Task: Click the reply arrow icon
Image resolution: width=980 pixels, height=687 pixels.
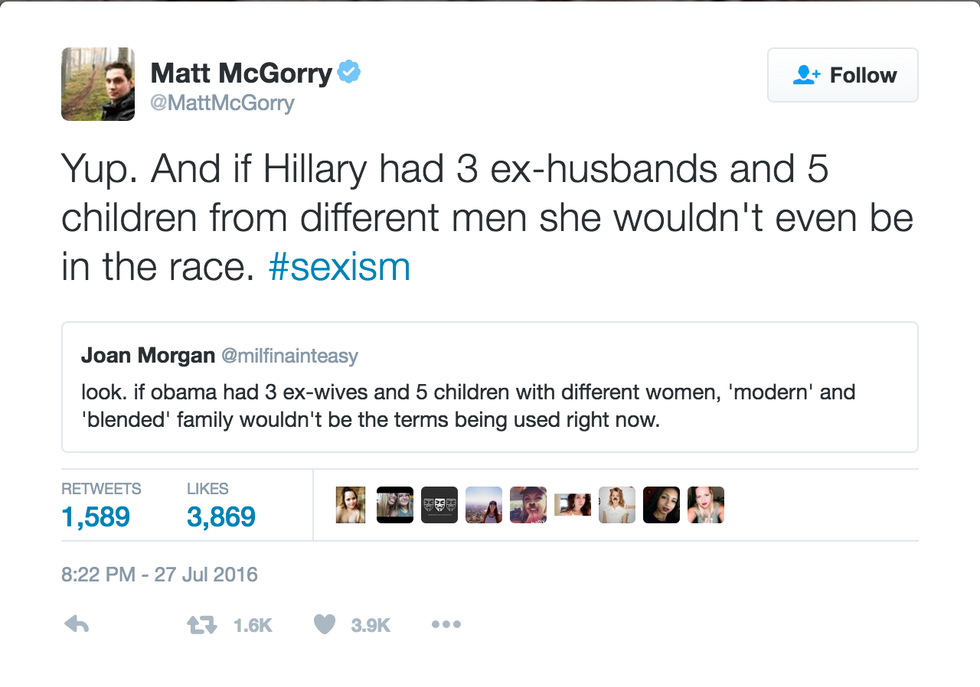Action: click(x=77, y=624)
